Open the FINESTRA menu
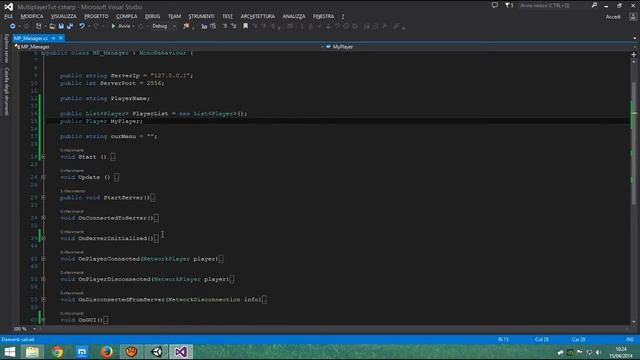This screenshot has width=640, height=360. tap(323, 16)
